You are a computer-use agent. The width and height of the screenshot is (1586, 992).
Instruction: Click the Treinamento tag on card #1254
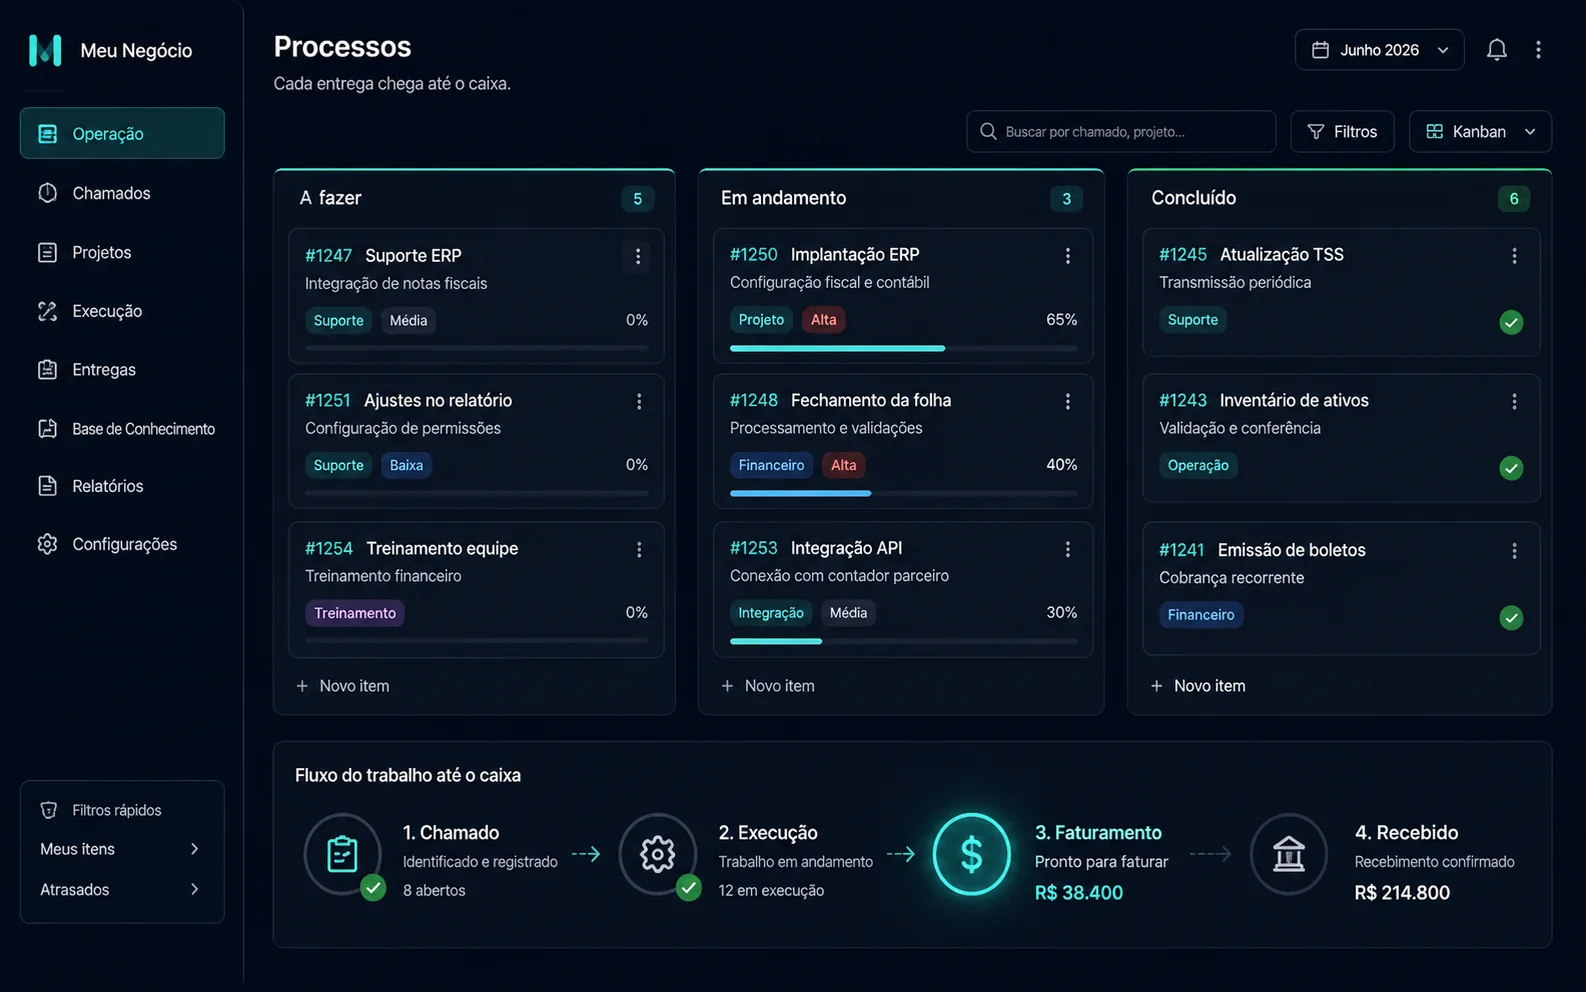[x=355, y=613]
